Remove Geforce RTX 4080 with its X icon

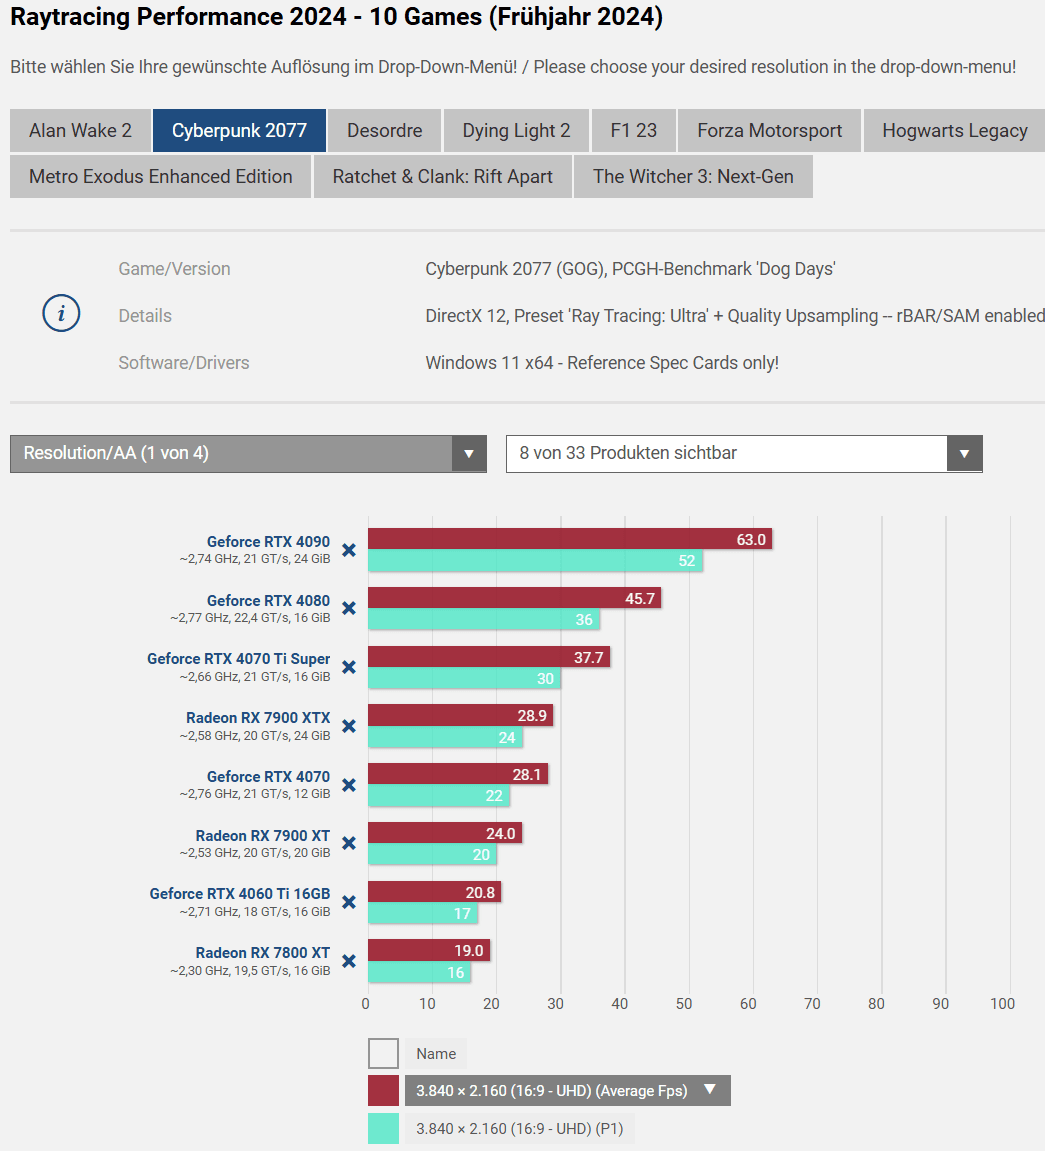(x=349, y=609)
